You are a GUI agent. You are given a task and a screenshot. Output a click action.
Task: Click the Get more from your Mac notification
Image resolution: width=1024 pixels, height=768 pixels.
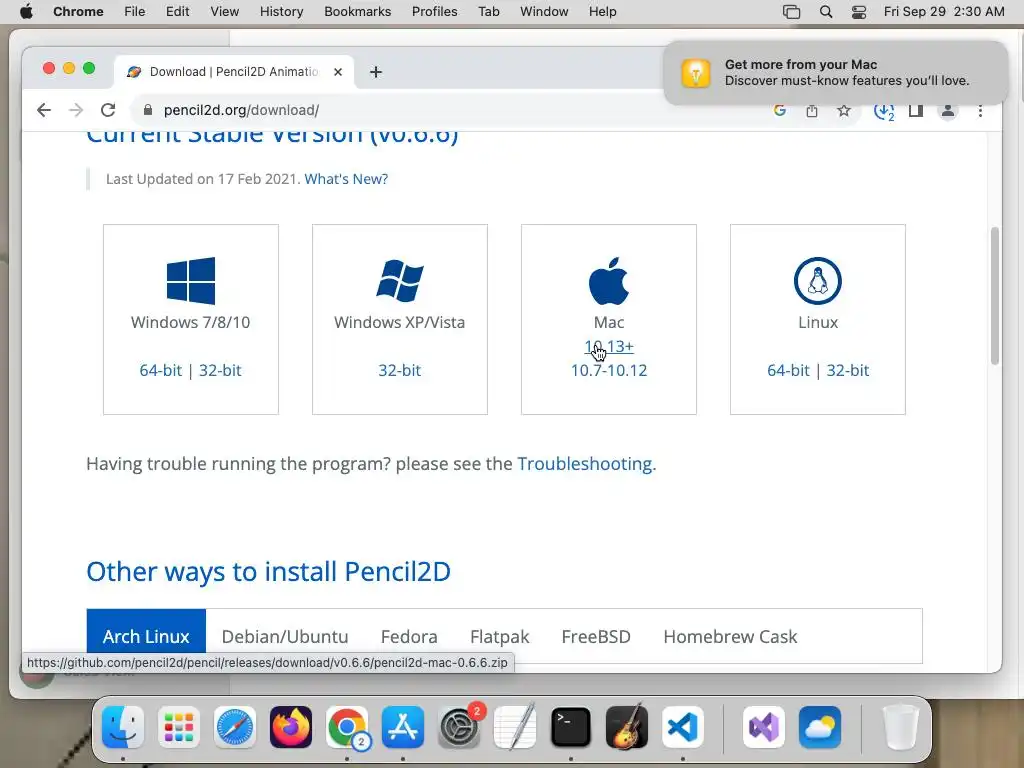tap(836, 72)
